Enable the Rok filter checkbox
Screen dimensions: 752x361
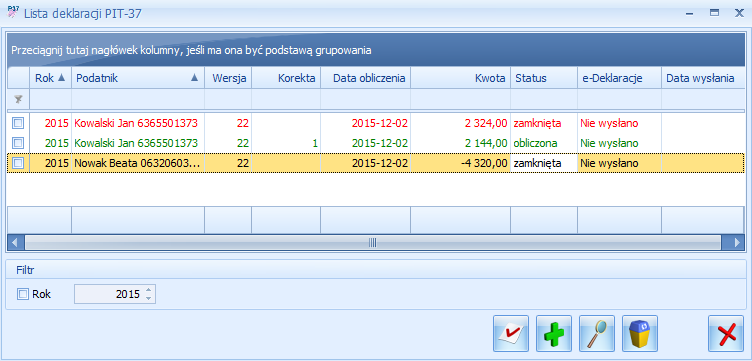[x=23, y=294]
